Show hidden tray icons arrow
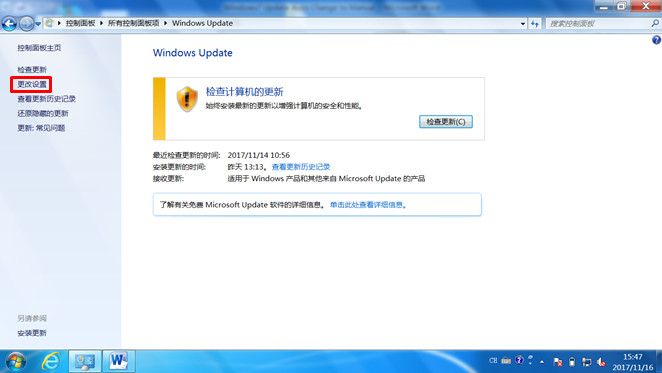Image resolution: width=662 pixels, height=373 pixels. point(542,362)
